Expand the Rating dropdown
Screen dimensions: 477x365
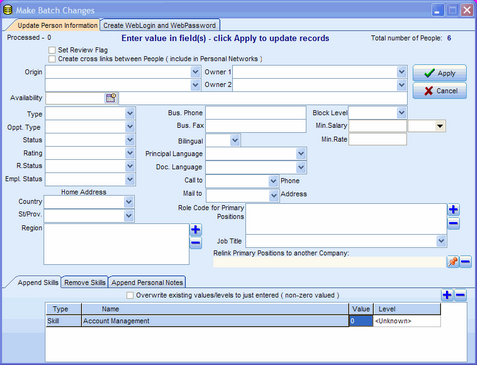[130, 153]
